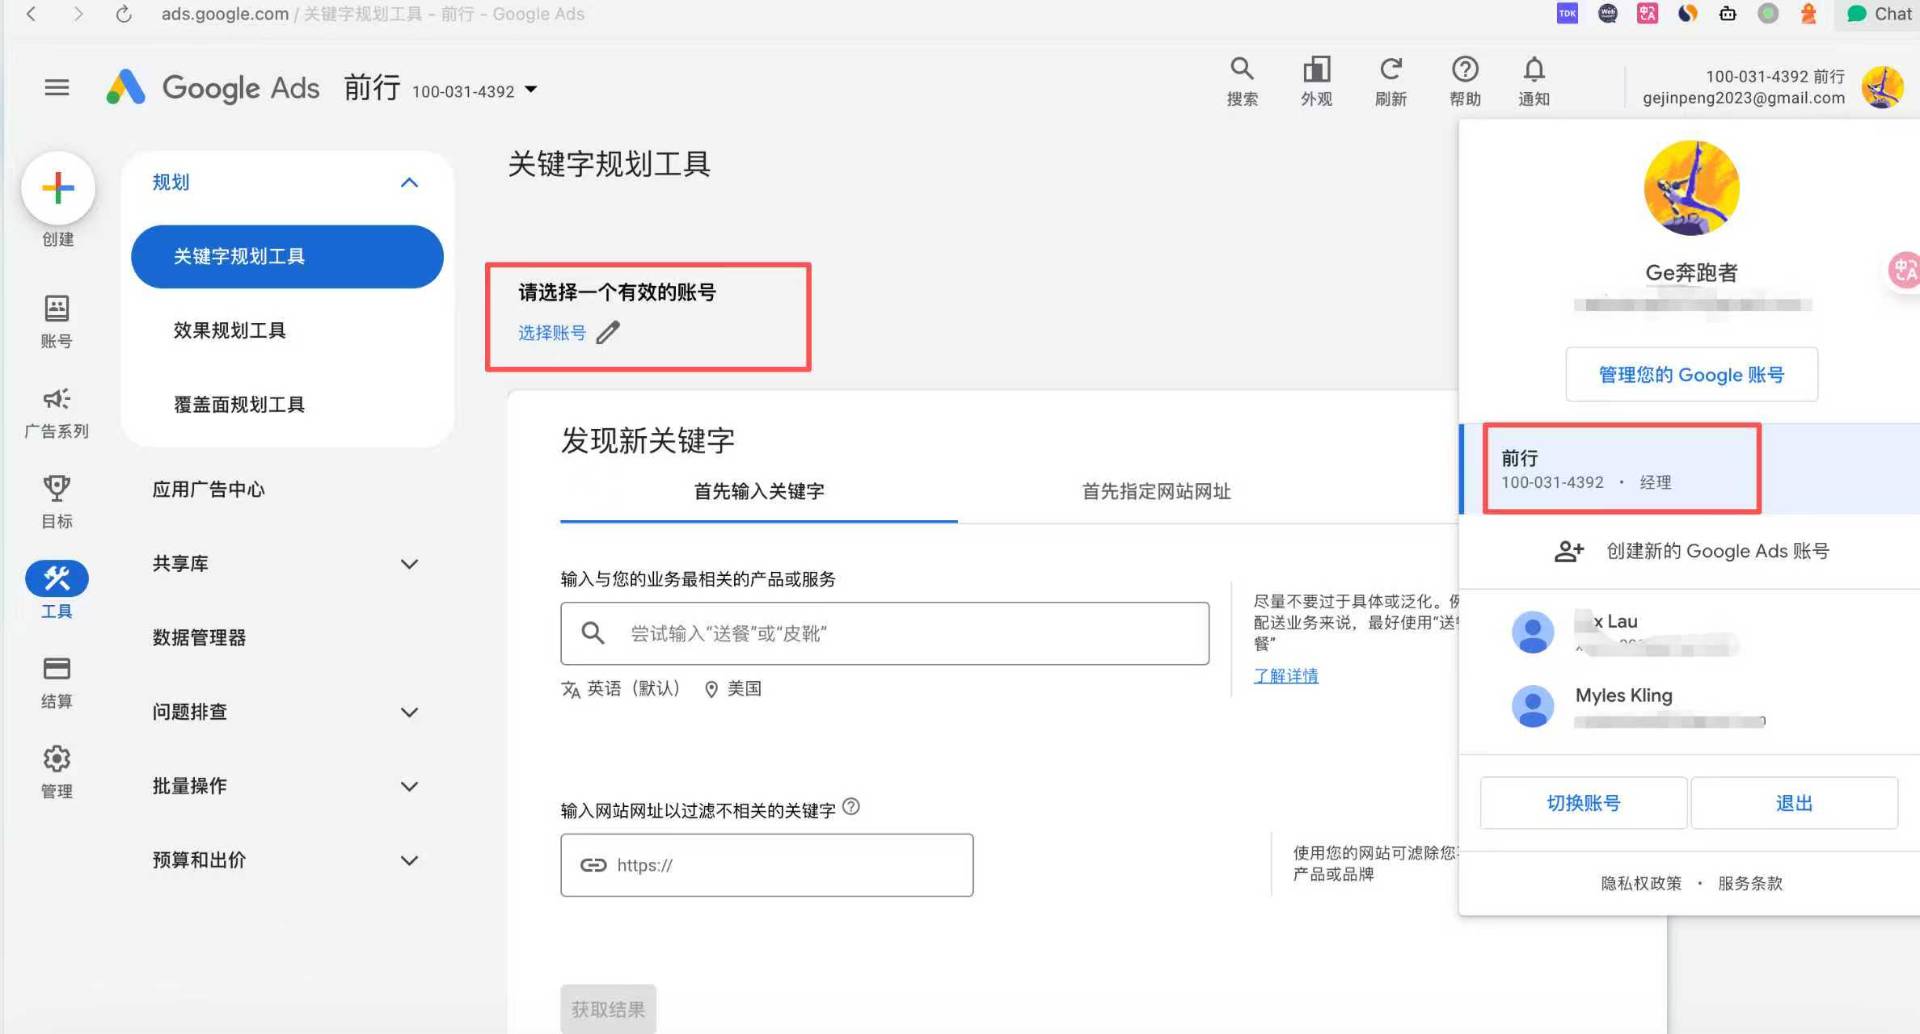Switch to 首先指定网站网址 tab
This screenshot has height=1034, width=1920.
click(x=1156, y=491)
